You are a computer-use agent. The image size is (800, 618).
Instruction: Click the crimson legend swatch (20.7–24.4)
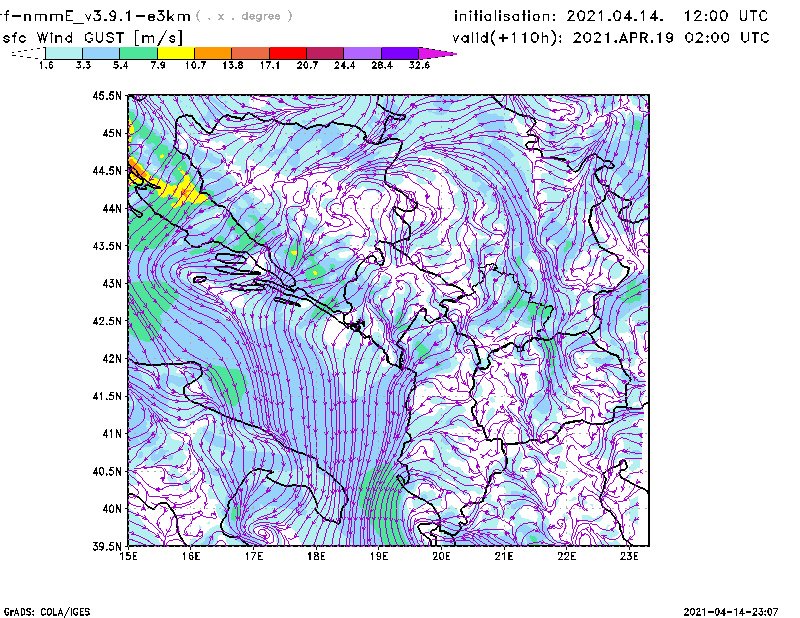click(x=325, y=53)
